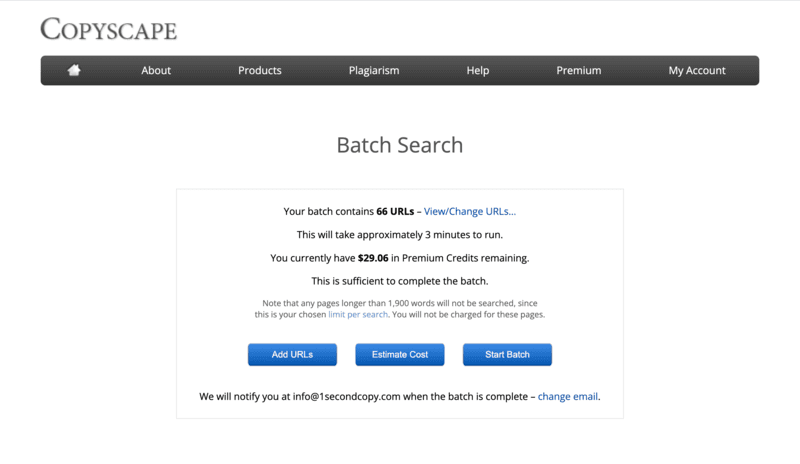Select the '66 URLs' text

tap(395, 211)
